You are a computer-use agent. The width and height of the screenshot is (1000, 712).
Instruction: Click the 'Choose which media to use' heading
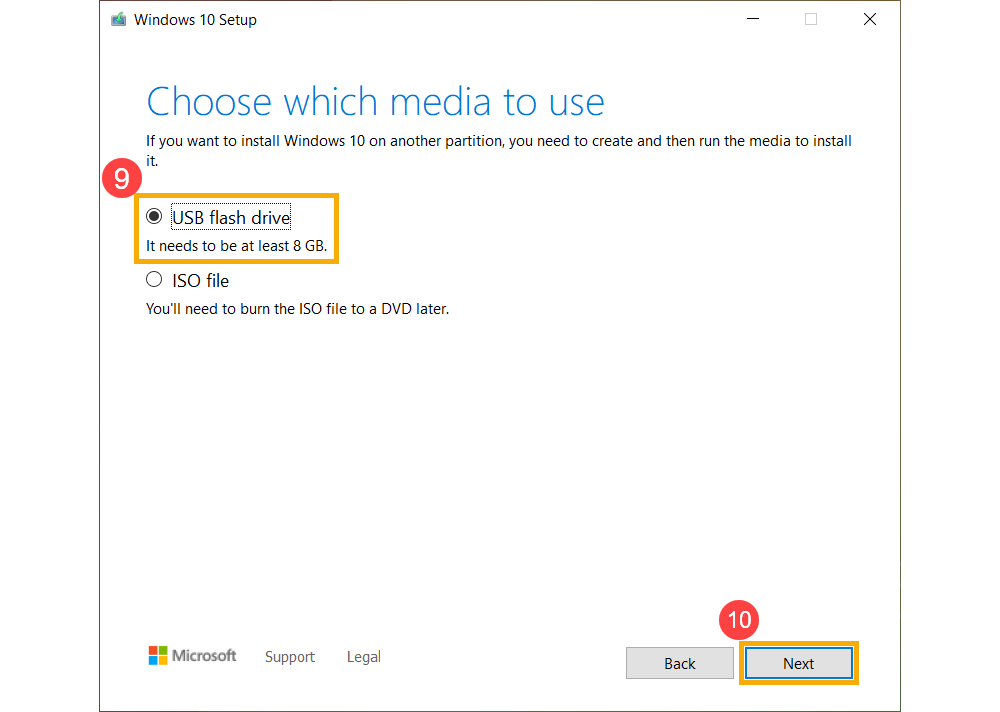pos(376,102)
